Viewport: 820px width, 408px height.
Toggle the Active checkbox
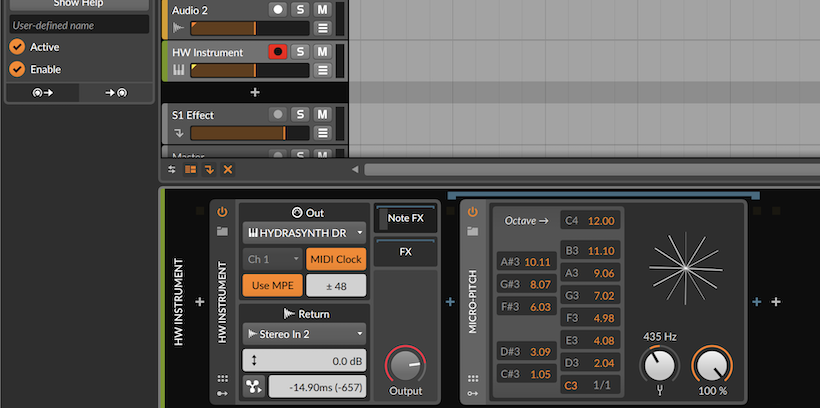click(x=17, y=47)
